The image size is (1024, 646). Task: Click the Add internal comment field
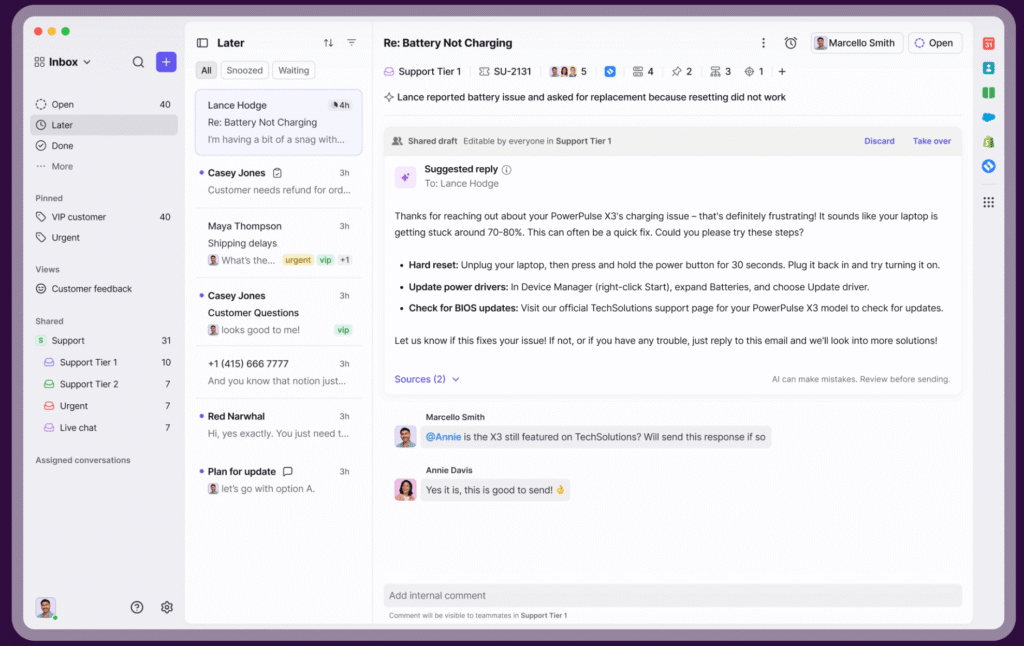coord(672,595)
